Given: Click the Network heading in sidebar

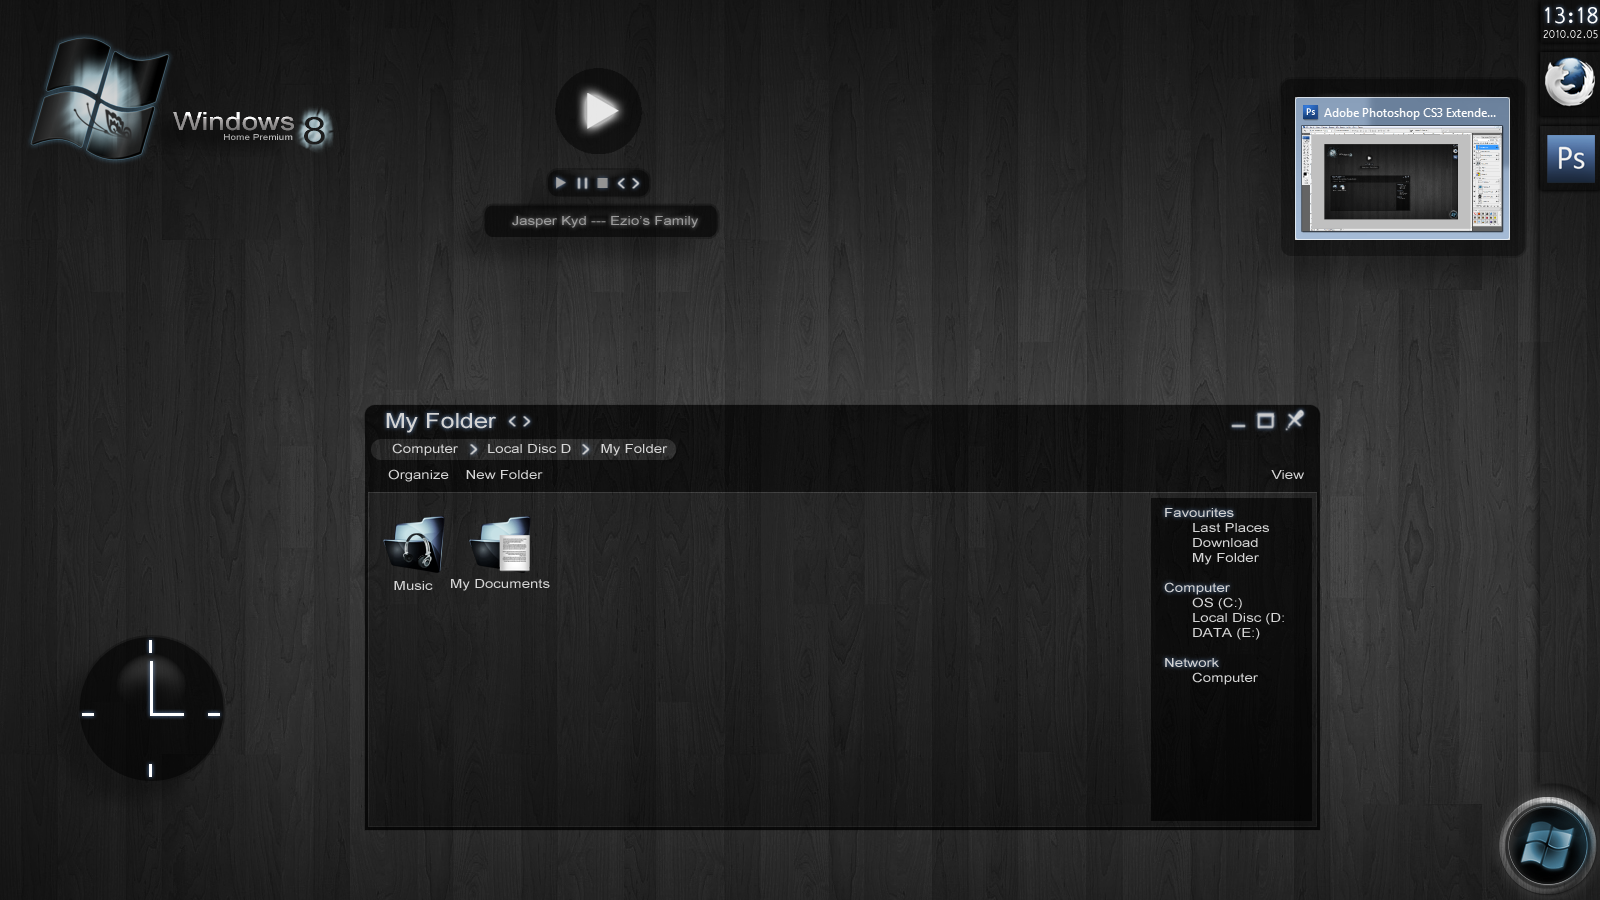Looking at the screenshot, I should click(1191, 663).
